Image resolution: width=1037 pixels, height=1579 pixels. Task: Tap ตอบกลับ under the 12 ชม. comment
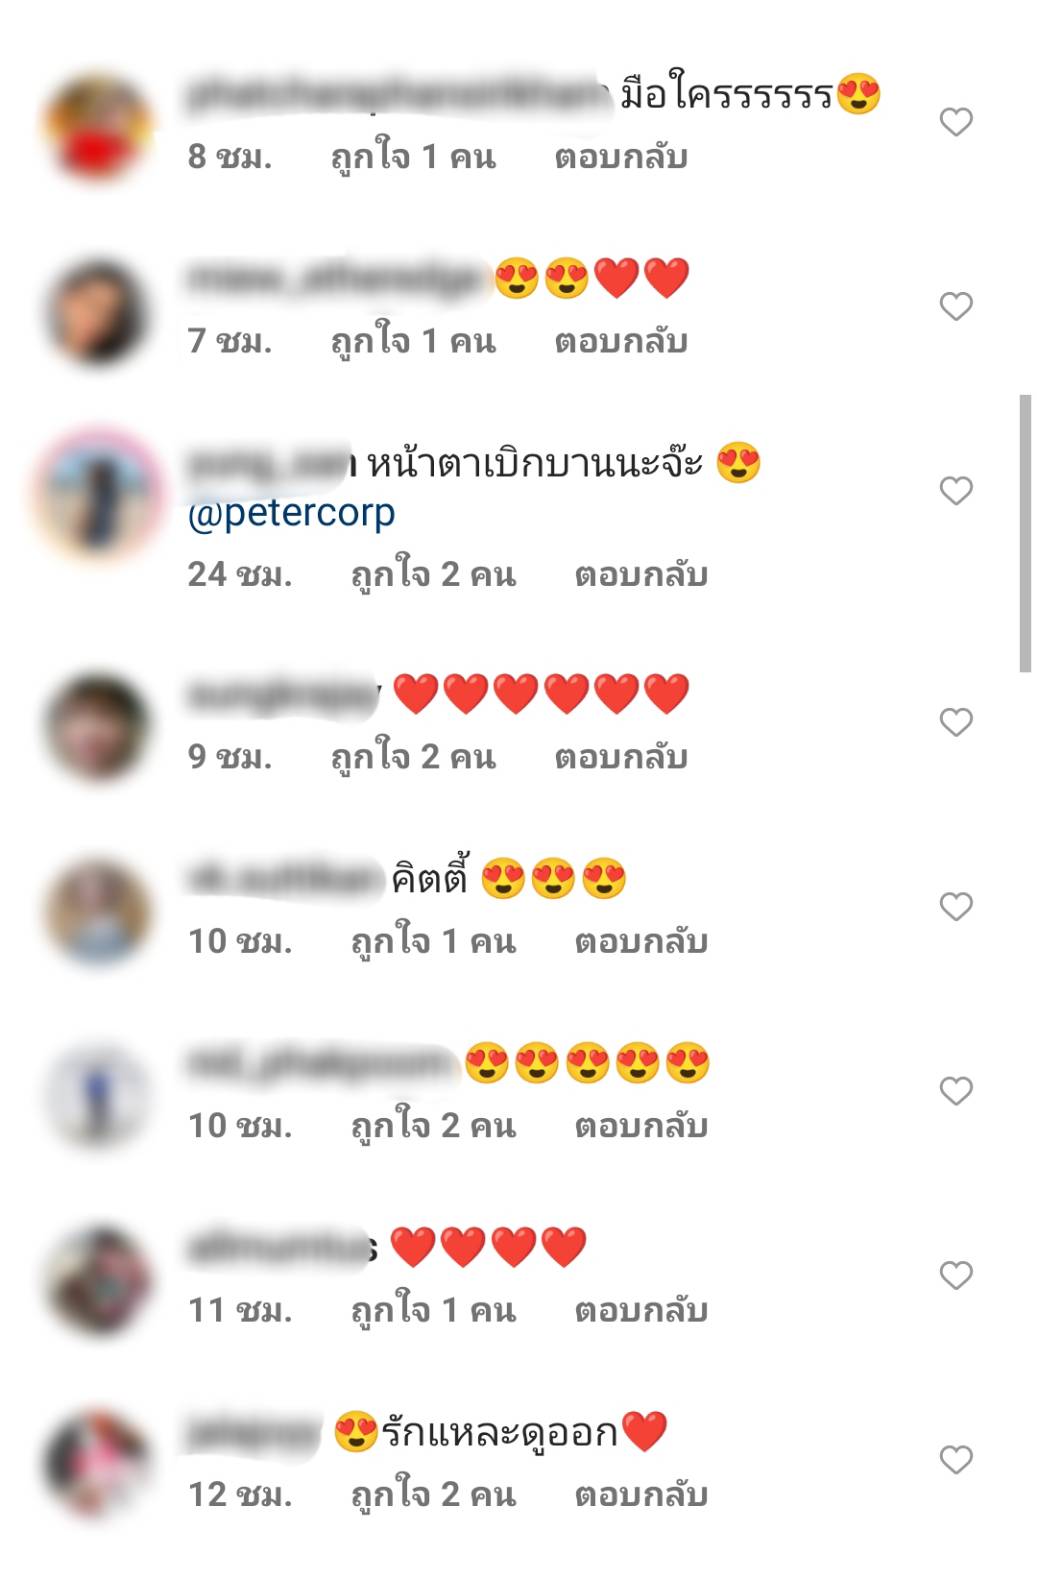point(641,1495)
